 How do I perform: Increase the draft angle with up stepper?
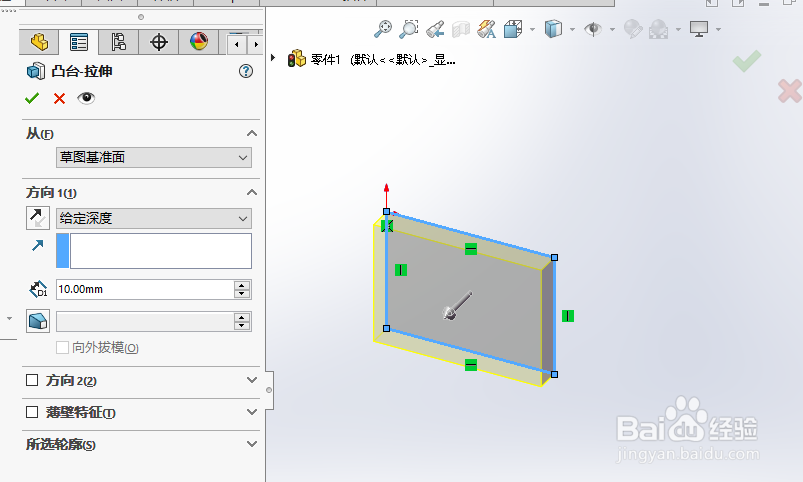(x=242, y=317)
